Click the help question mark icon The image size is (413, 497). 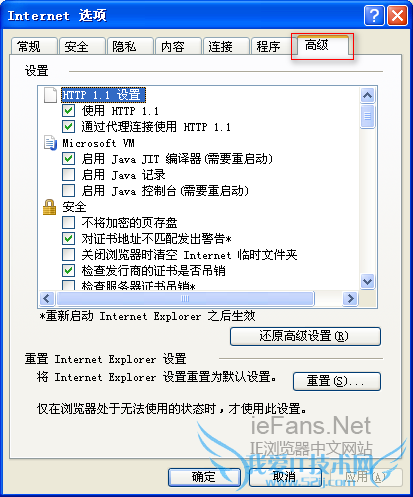click(374, 15)
